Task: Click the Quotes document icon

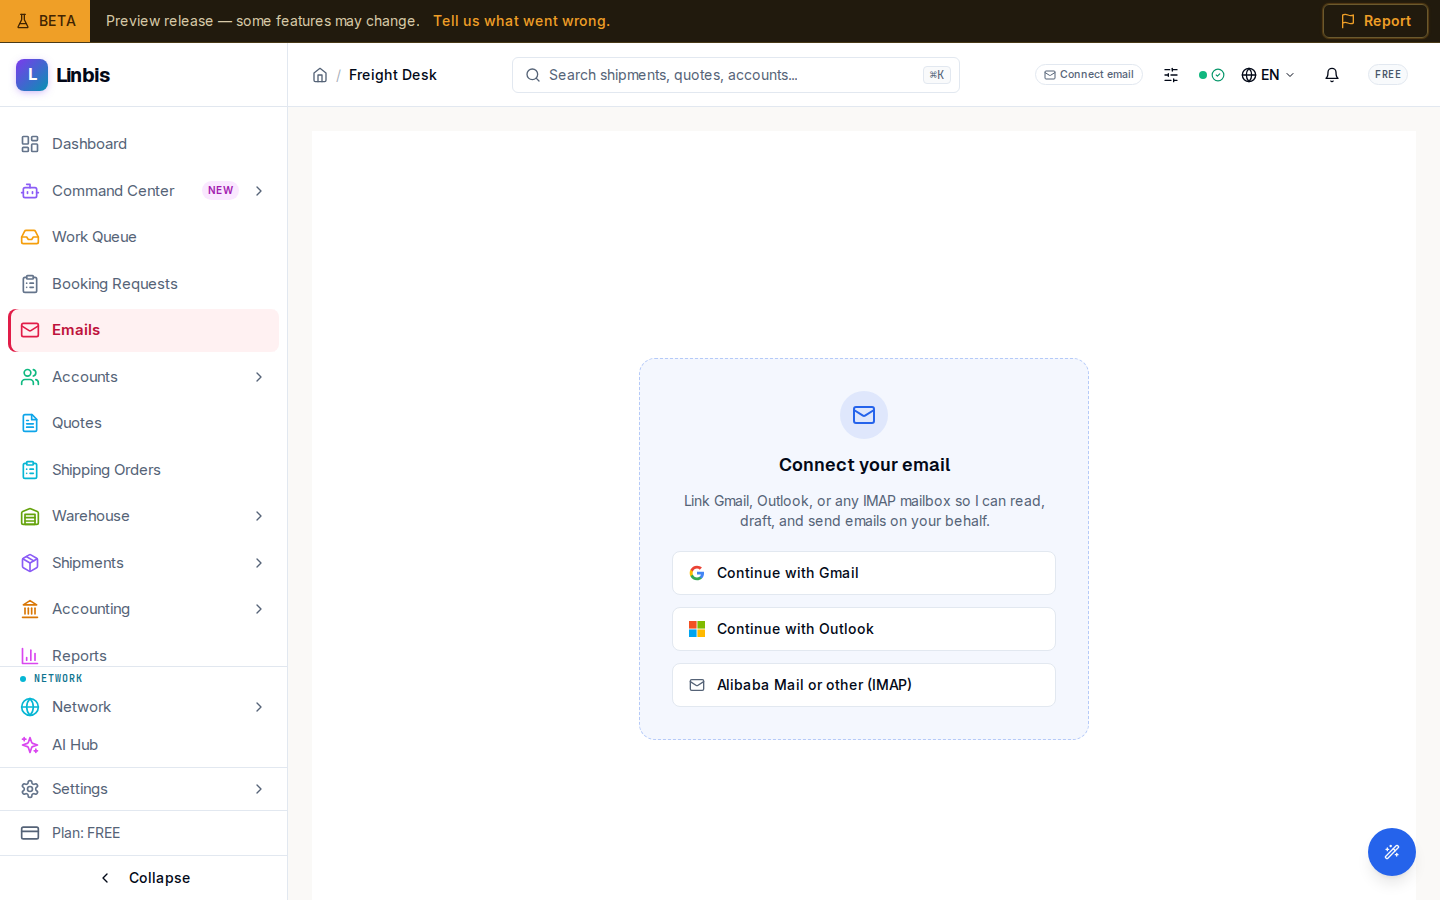Action: coord(30,423)
